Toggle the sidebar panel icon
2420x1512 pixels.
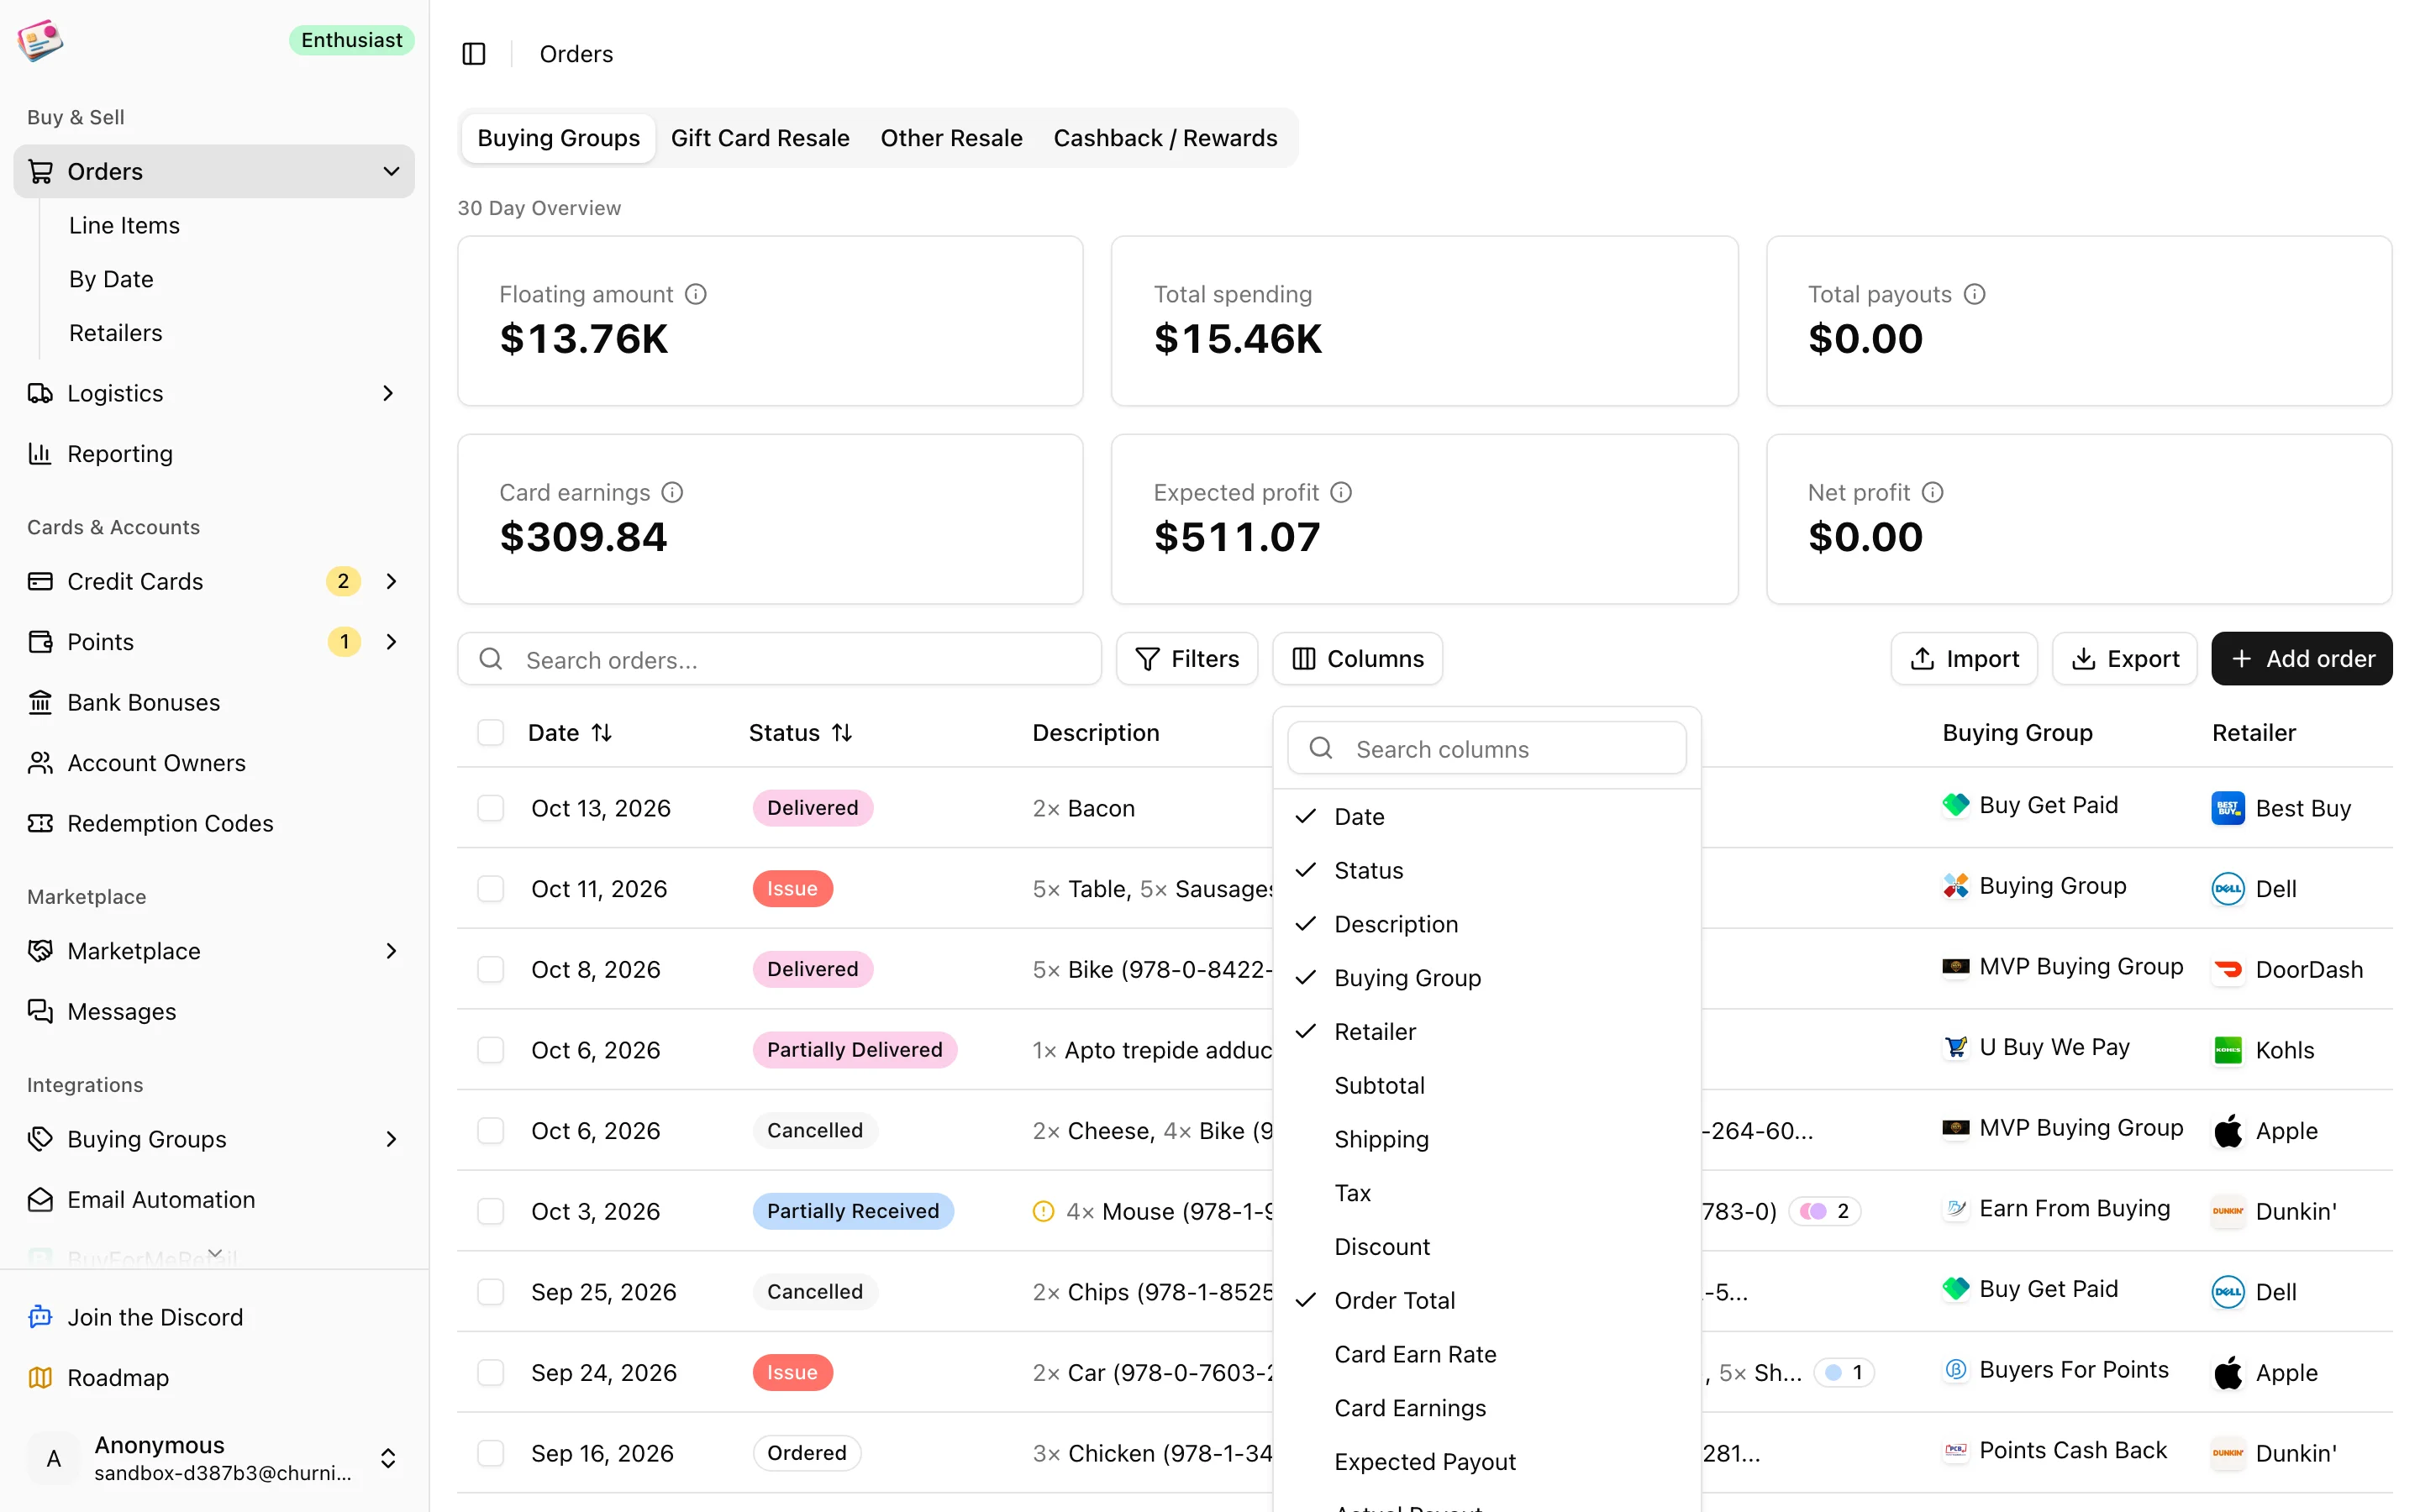click(474, 54)
